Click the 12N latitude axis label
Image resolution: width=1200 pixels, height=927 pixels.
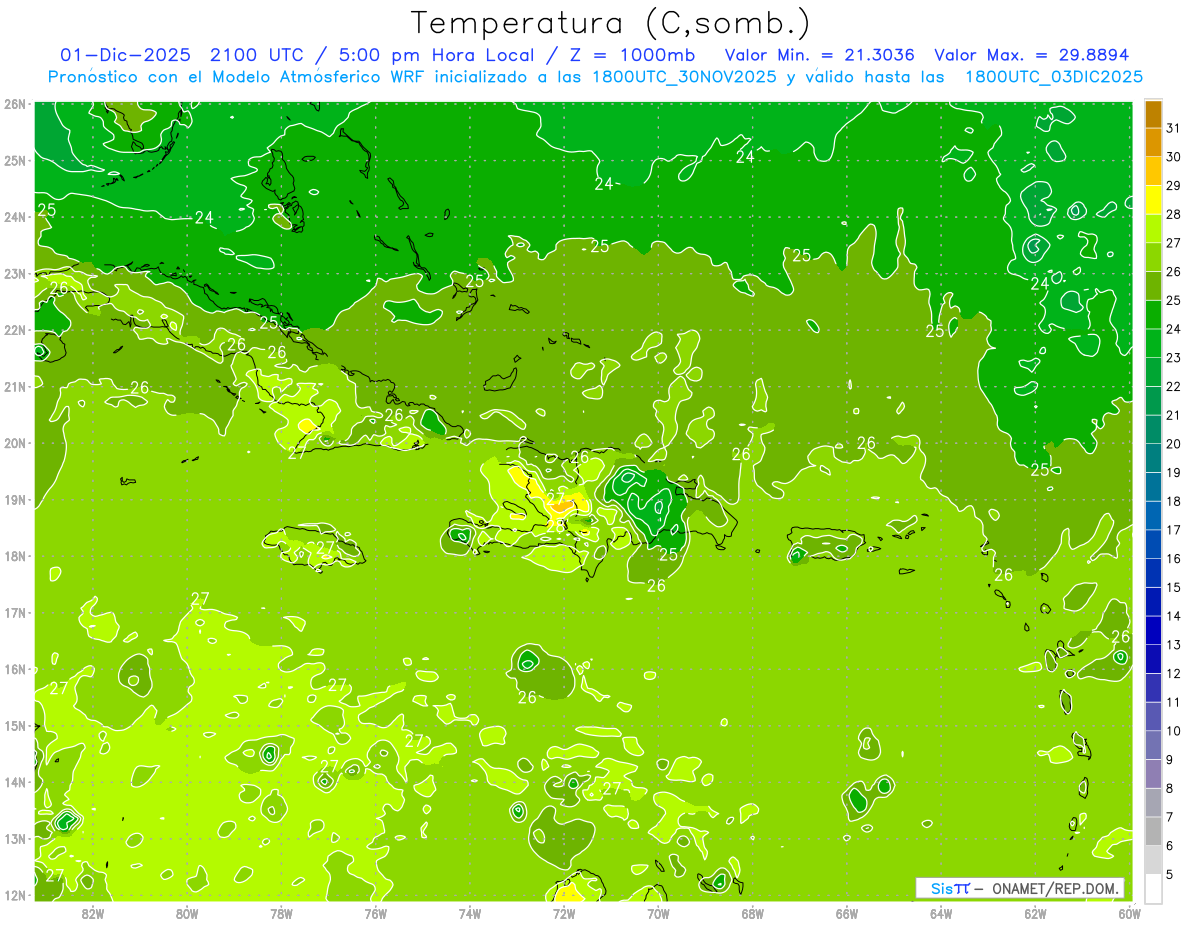tap(15, 895)
